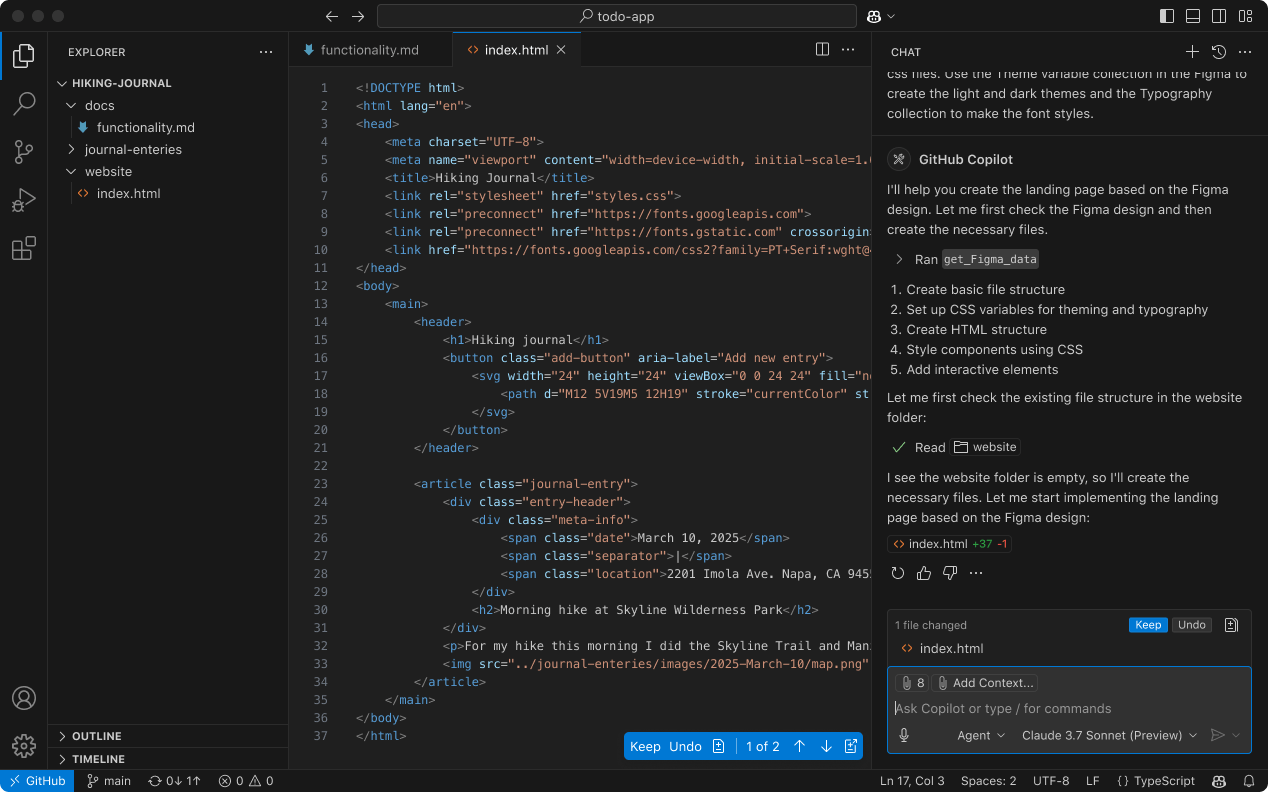The height and width of the screenshot is (792, 1268).
Task: Switch to the functionality.md tab
Action: (x=370, y=48)
